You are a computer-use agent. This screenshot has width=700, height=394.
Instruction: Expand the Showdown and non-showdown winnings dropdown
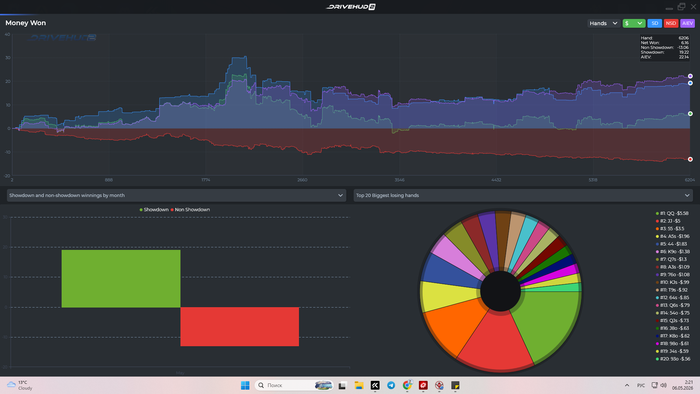click(x=176, y=195)
